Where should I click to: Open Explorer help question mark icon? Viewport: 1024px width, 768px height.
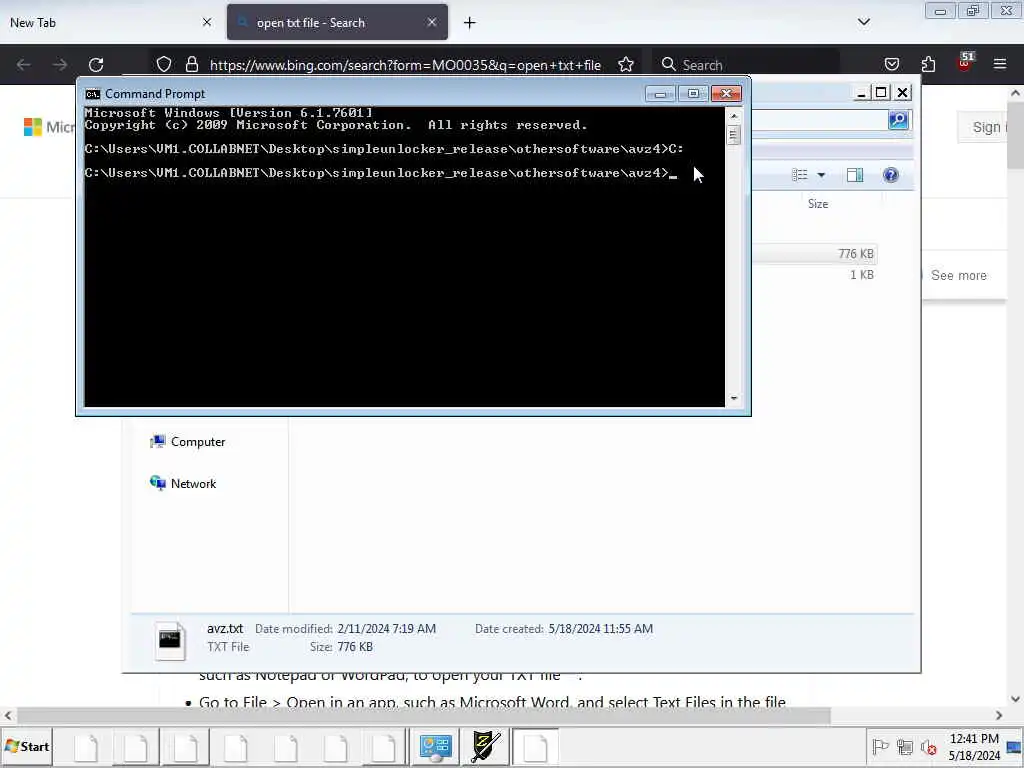890,174
